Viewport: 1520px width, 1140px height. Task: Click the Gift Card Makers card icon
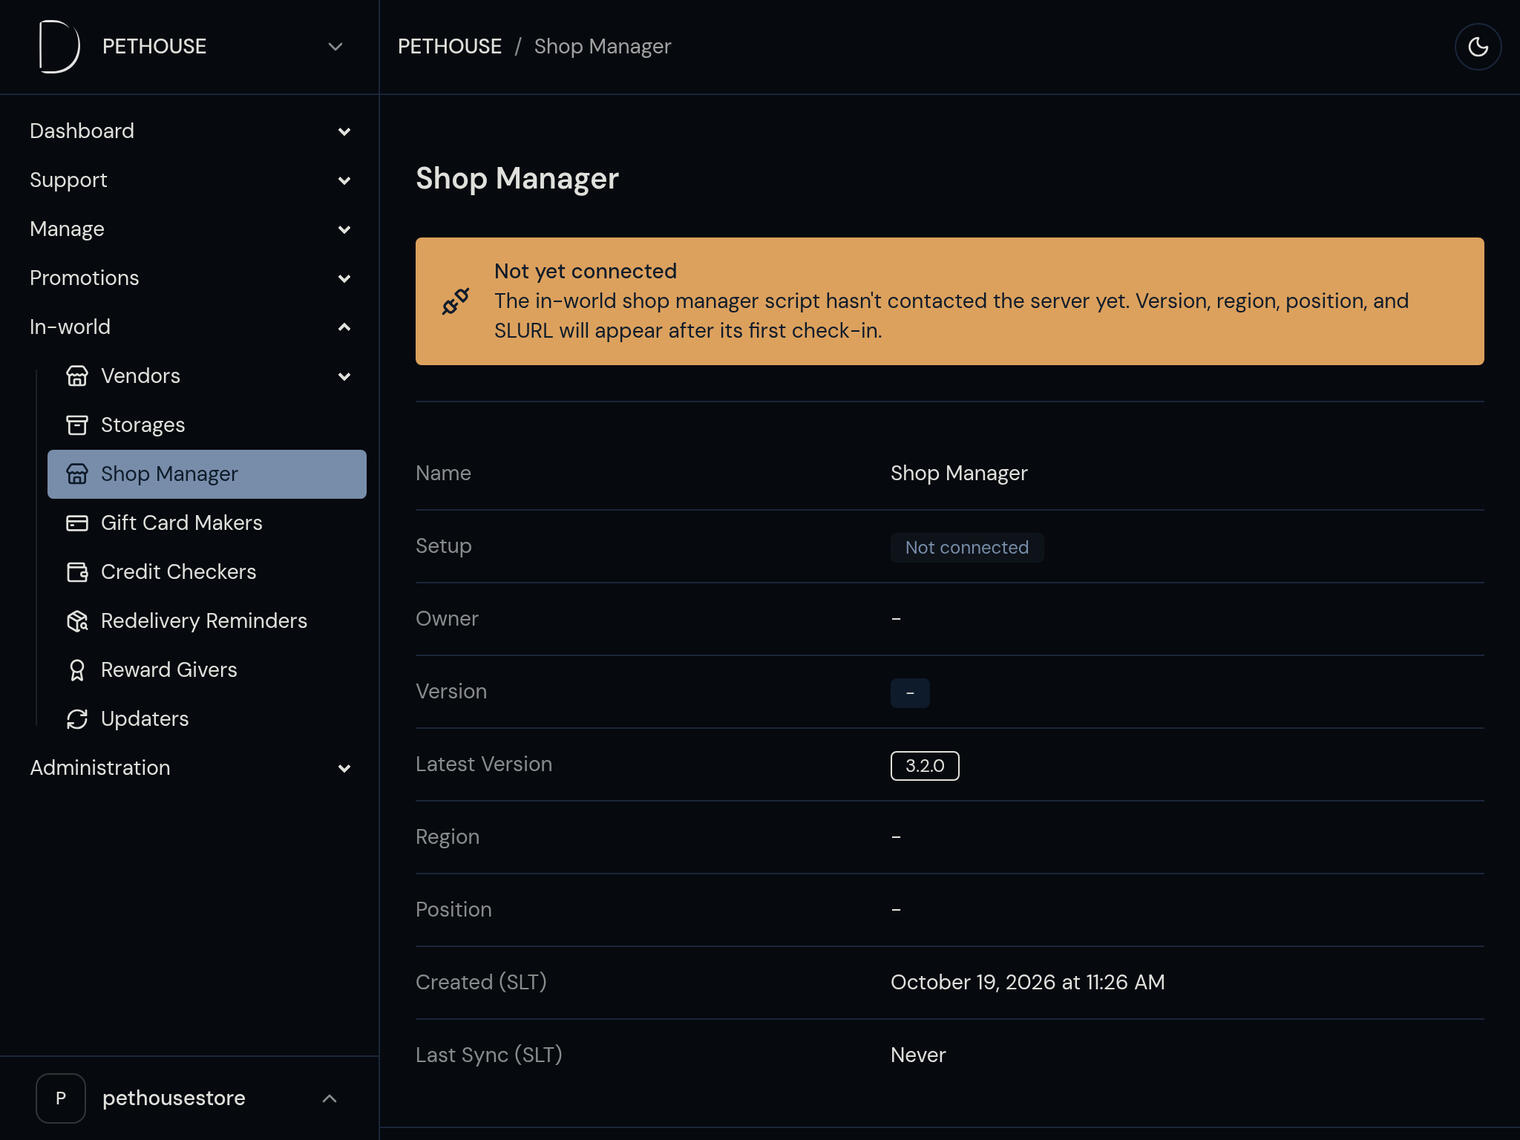77,523
